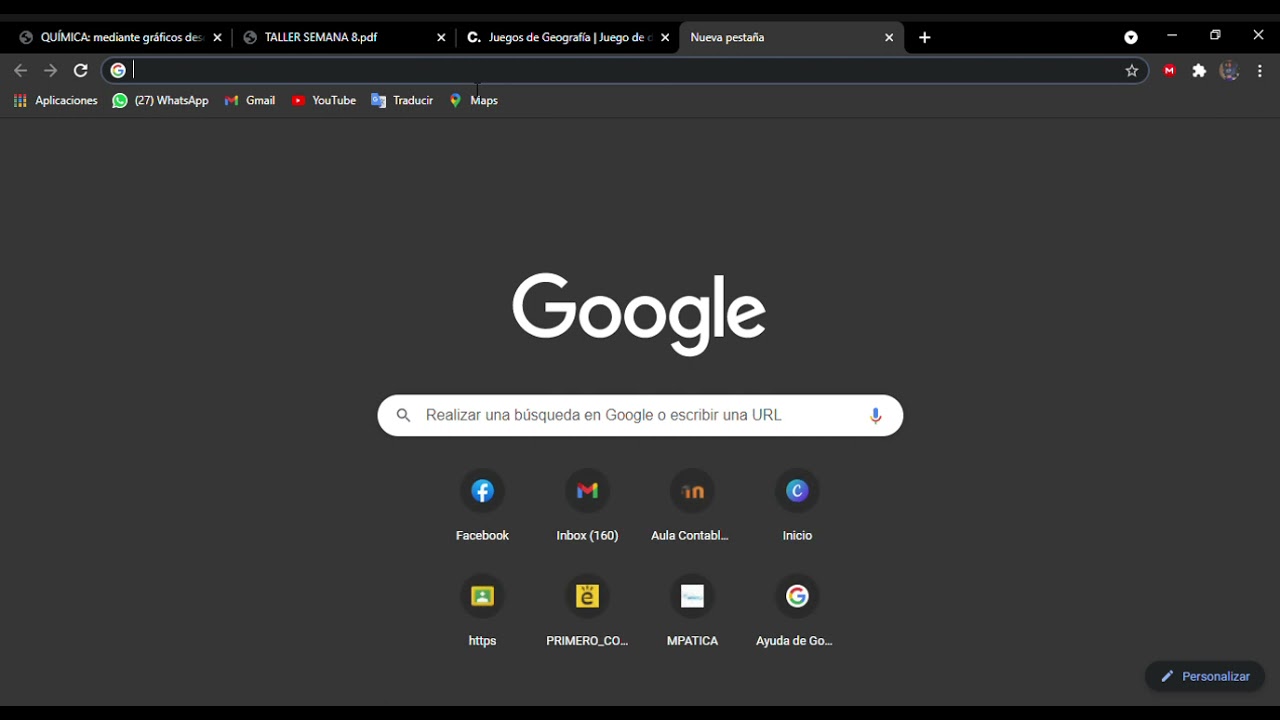Click the Google logo
The height and width of the screenshot is (720, 1280).
(639, 313)
